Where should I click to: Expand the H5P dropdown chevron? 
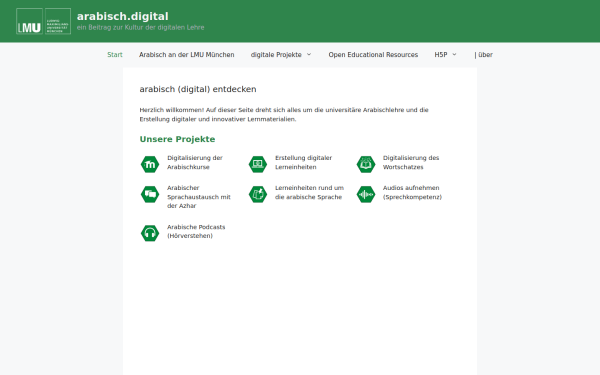point(454,54)
